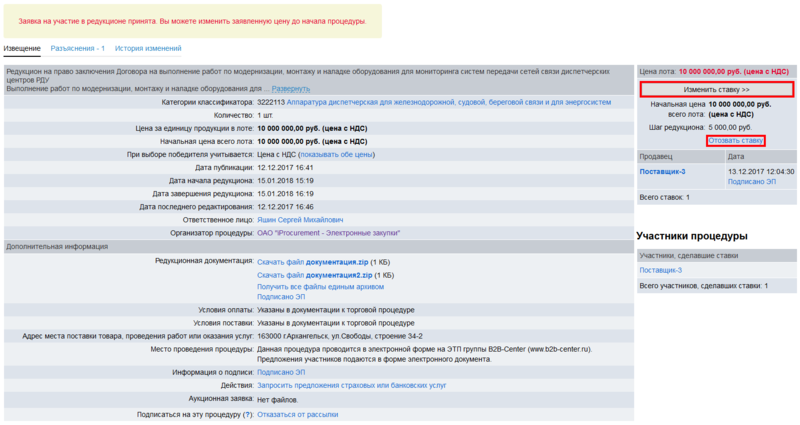The image size is (800, 425).
Task: Click Подписано ЭП in Информация о подписи row
Action: 281,372
